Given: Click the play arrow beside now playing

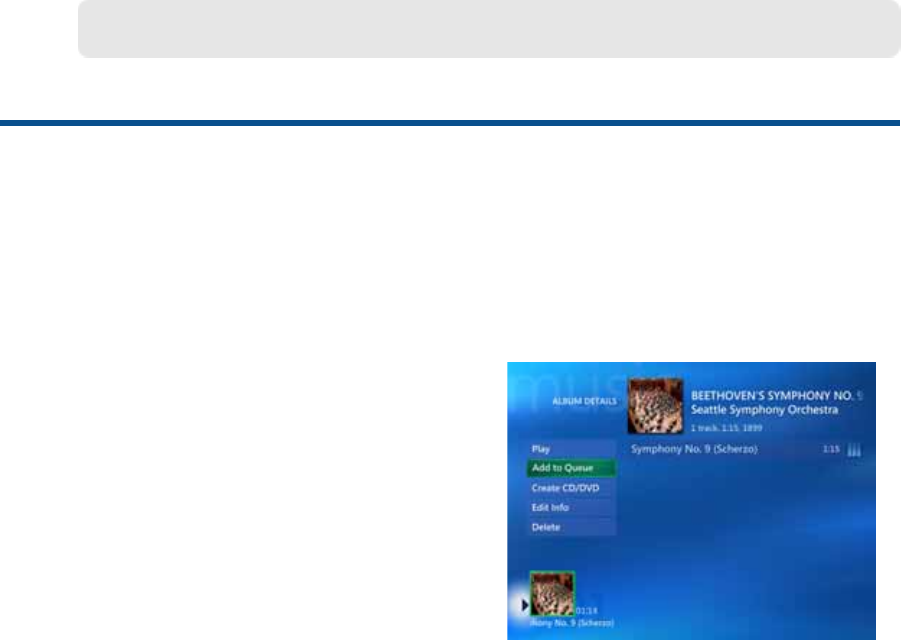Looking at the screenshot, I should click(525, 605).
